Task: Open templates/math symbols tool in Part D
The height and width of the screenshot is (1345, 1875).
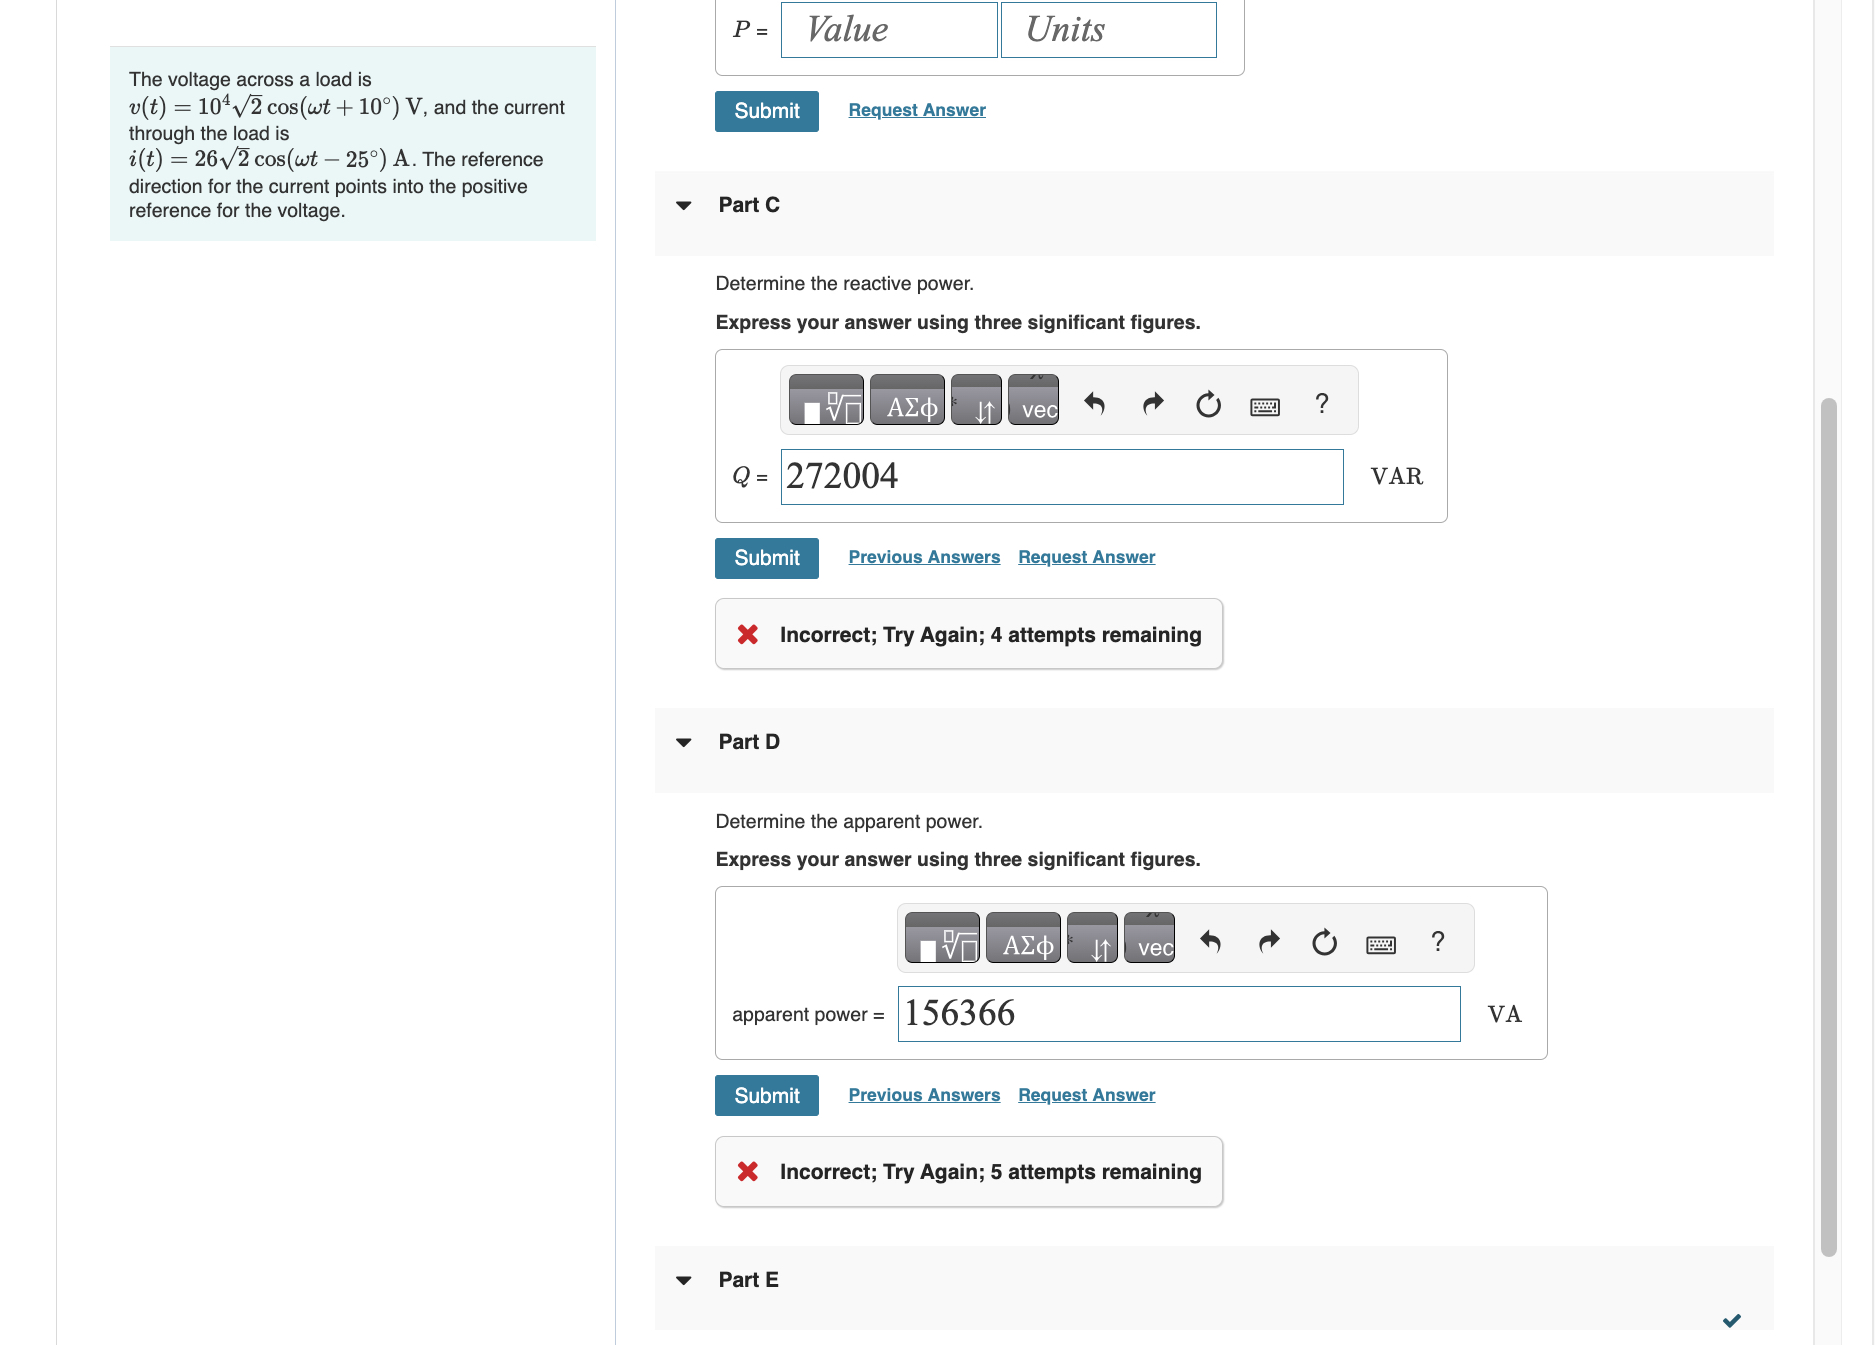Action: [942, 939]
